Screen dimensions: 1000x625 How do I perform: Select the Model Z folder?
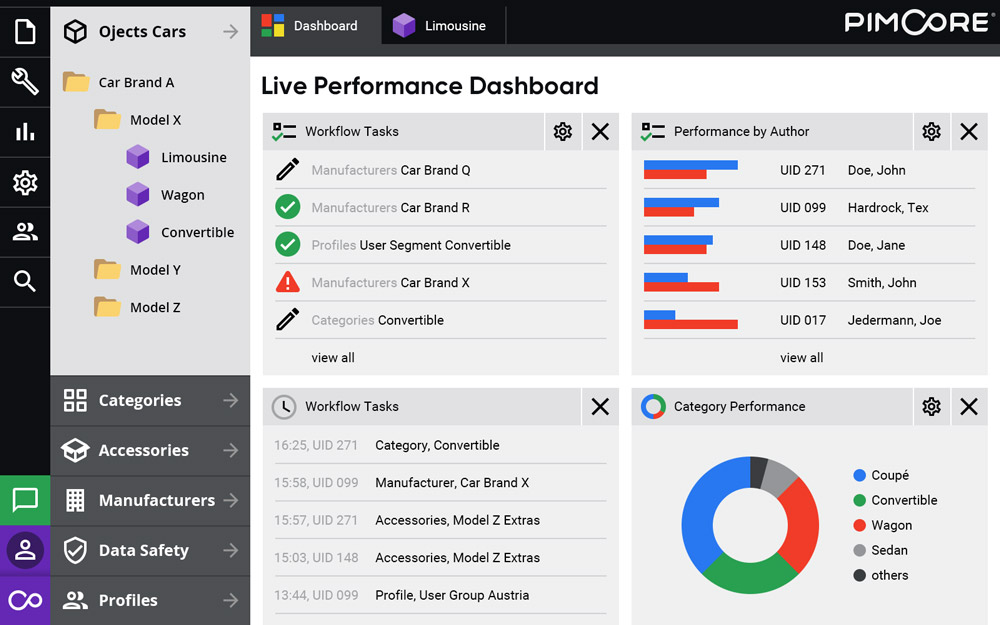tap(138, 307)
